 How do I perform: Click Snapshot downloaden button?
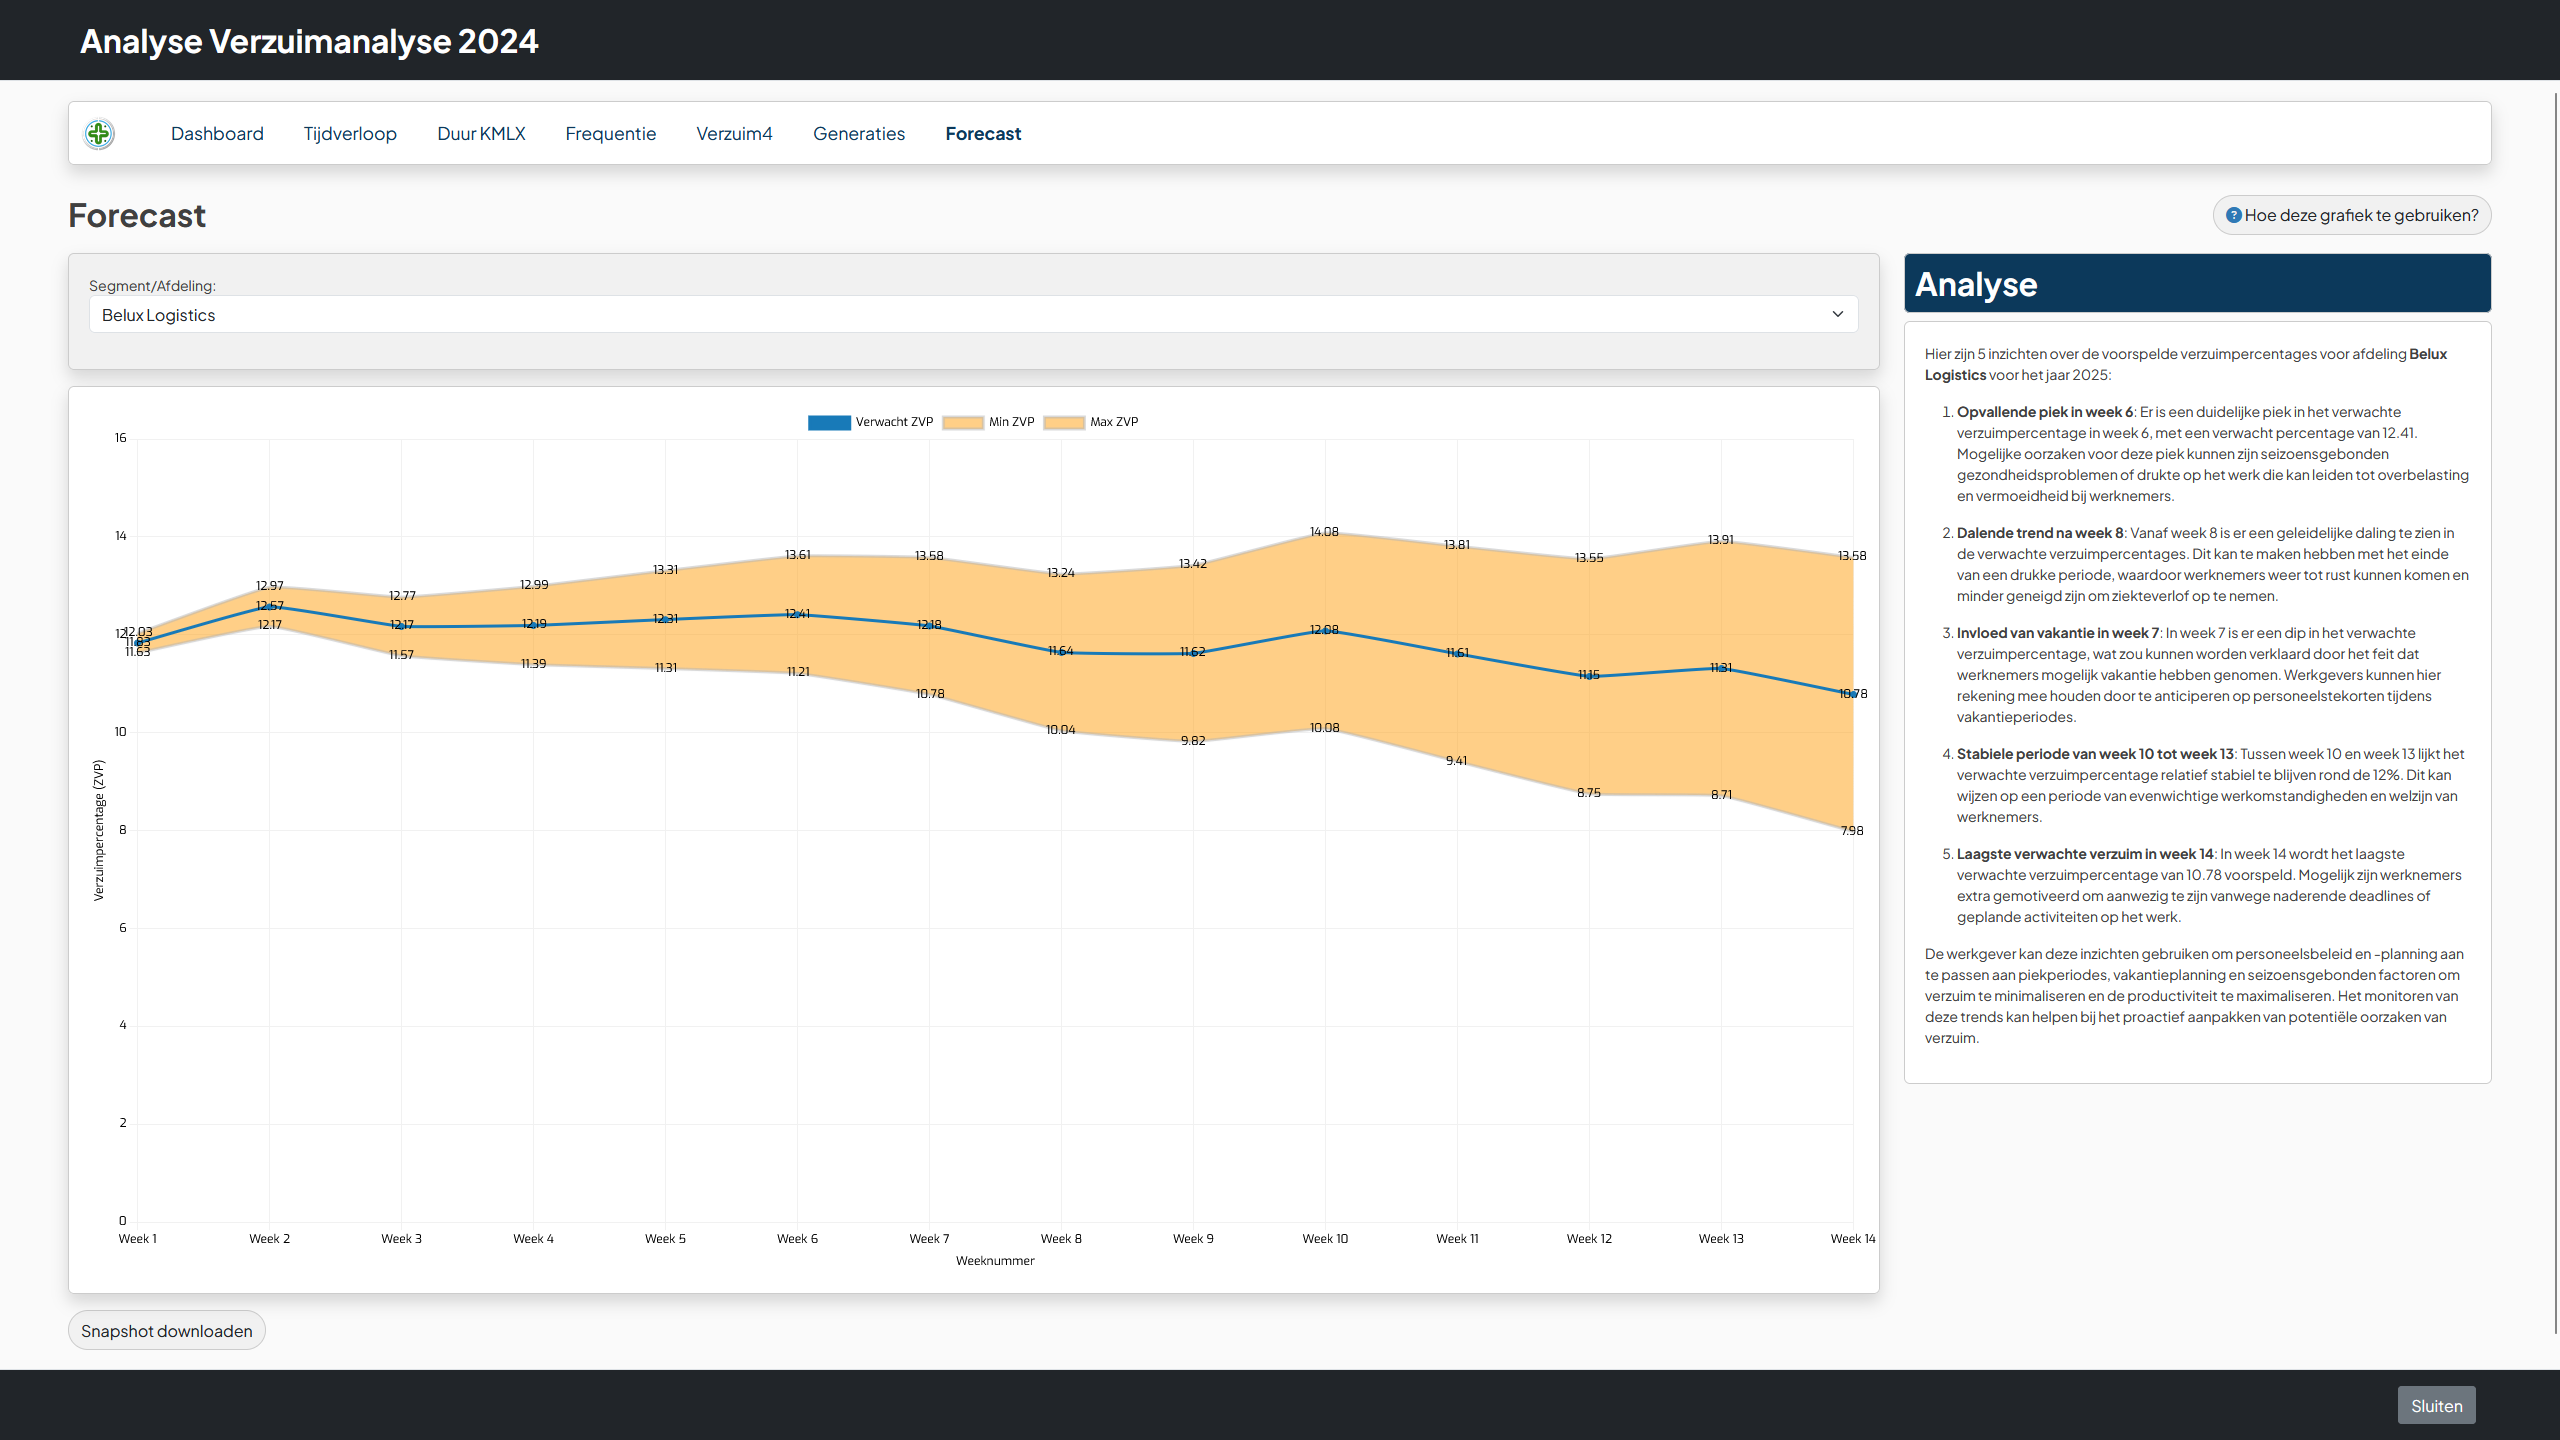point(166,1331)
